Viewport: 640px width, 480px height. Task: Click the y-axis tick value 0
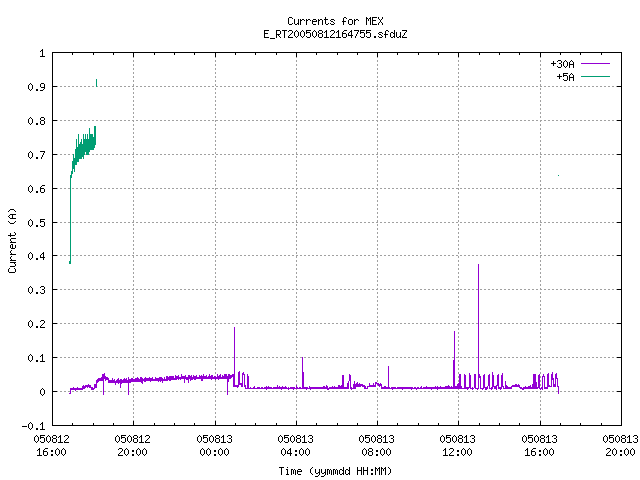(x=42, y=392)
